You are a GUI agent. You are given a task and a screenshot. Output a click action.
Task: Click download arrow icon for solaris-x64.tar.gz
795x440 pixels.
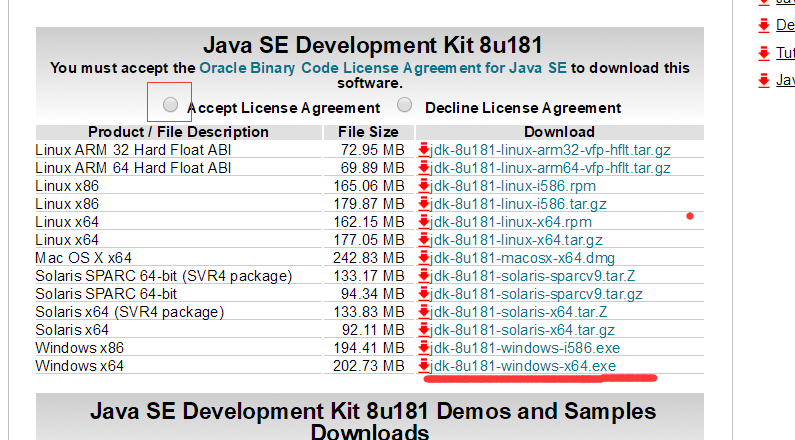(424, 329)
